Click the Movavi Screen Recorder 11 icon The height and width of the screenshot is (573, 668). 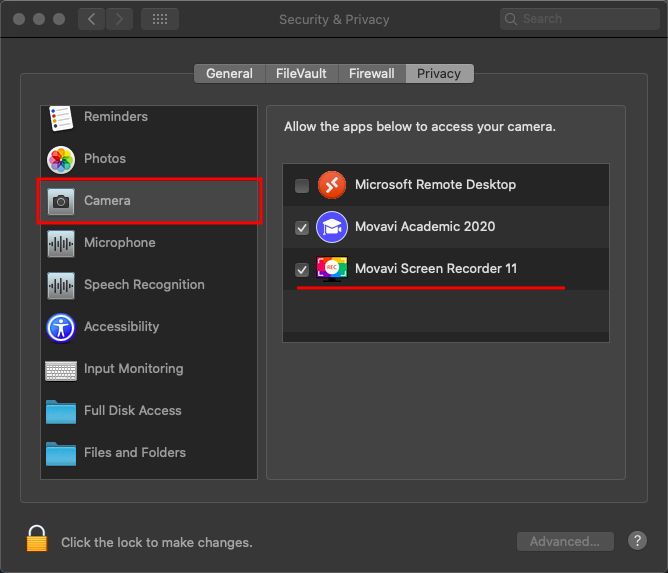coord(332,269)
